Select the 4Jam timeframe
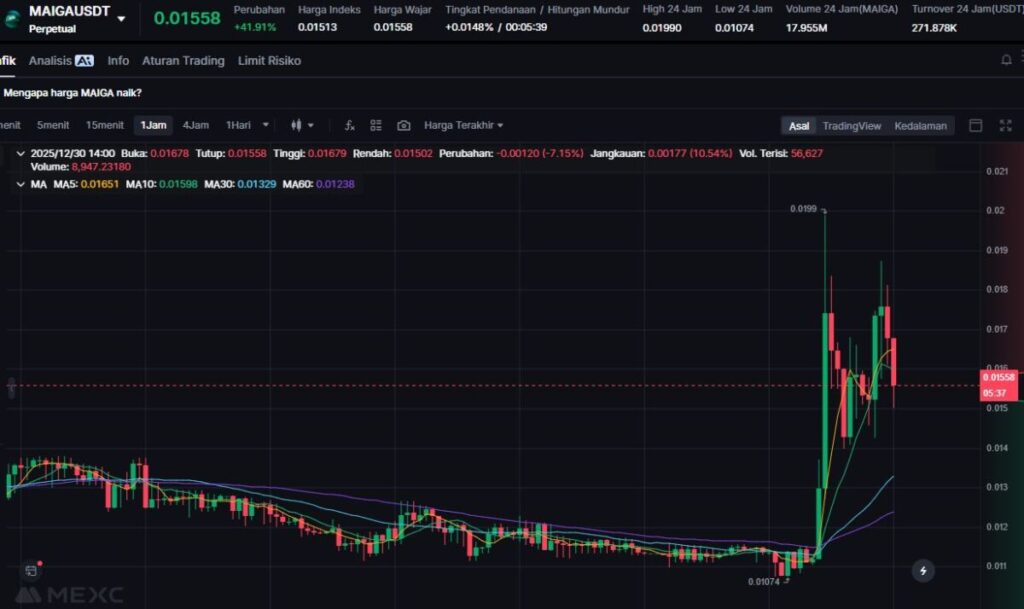Viewport: 1024px width, 609px height. 195,125
